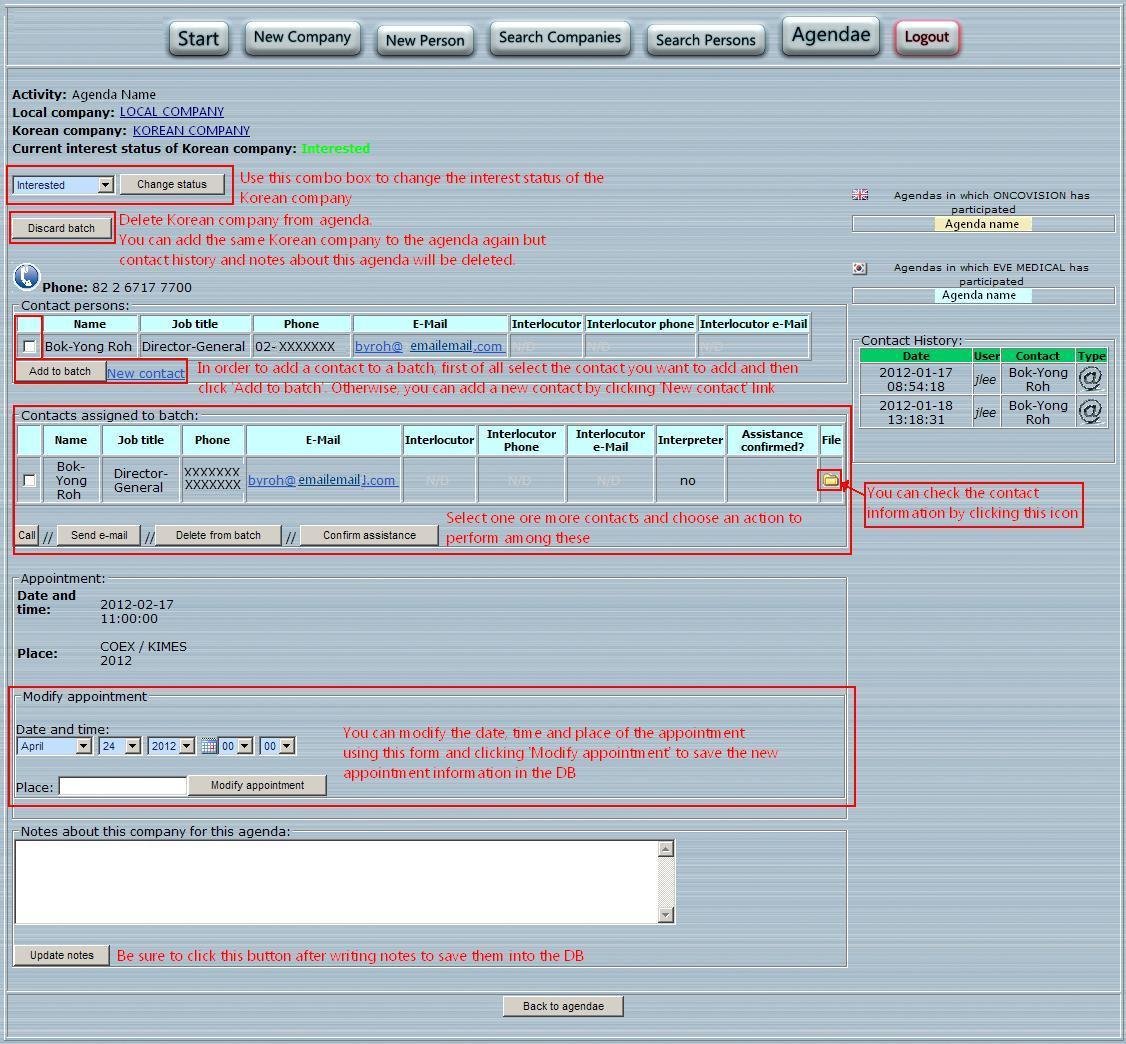This screenshot has height=1044, width=1126.
Task: Go to Search Companies
Action: click(x=560, y=39)
